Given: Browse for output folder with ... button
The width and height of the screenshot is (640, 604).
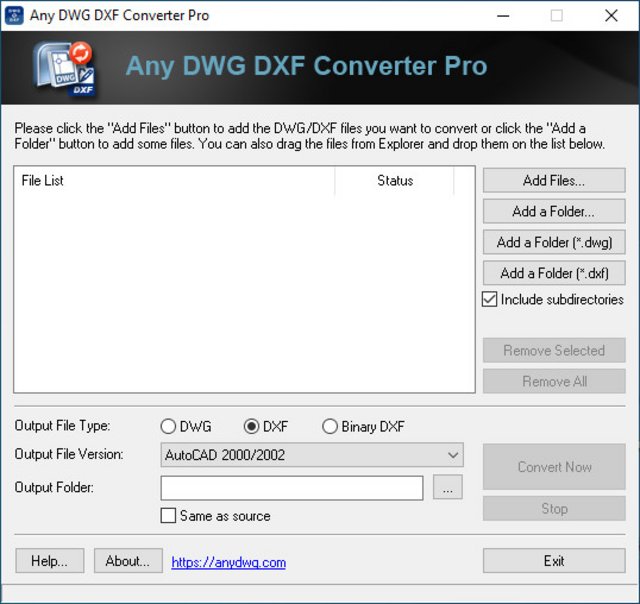Looking at the screenshot, I should 448,487.
